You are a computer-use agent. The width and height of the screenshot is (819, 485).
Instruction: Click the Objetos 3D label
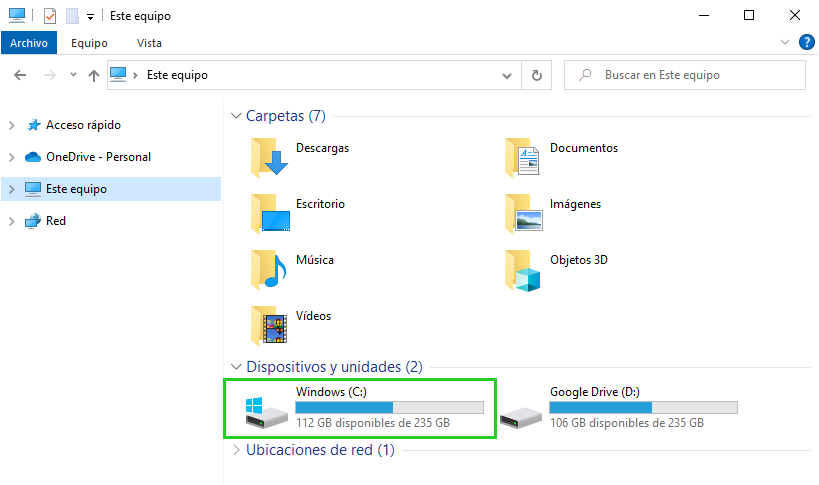tap(579, 260)
